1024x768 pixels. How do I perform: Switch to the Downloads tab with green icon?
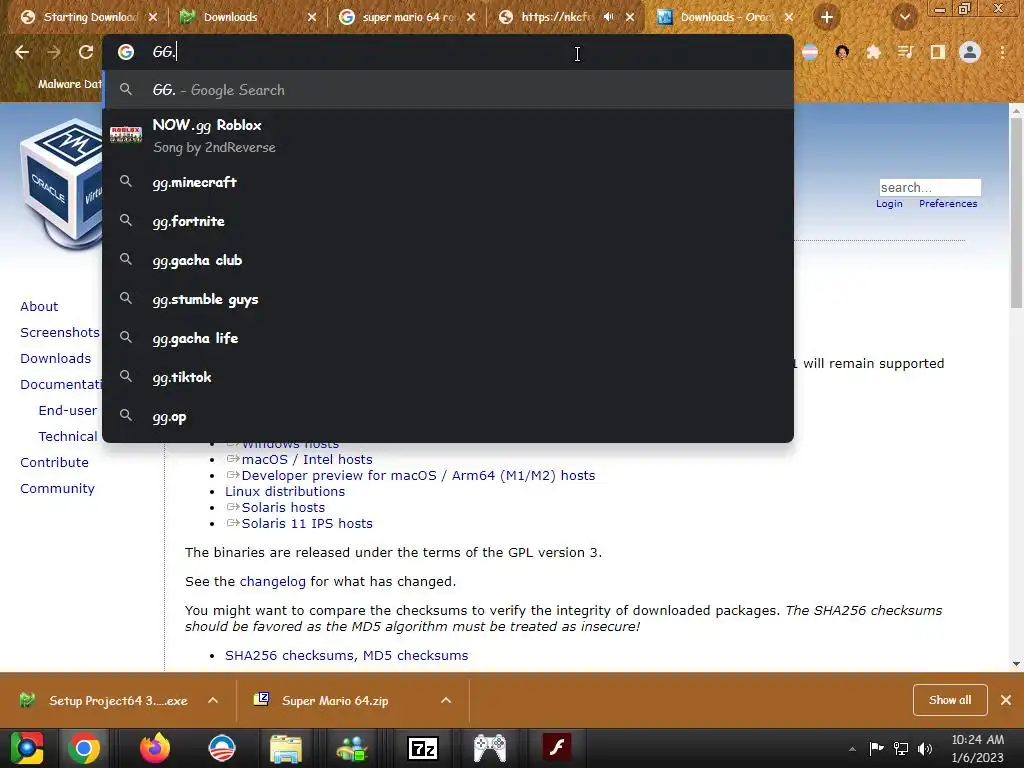[x=248, y=17]
